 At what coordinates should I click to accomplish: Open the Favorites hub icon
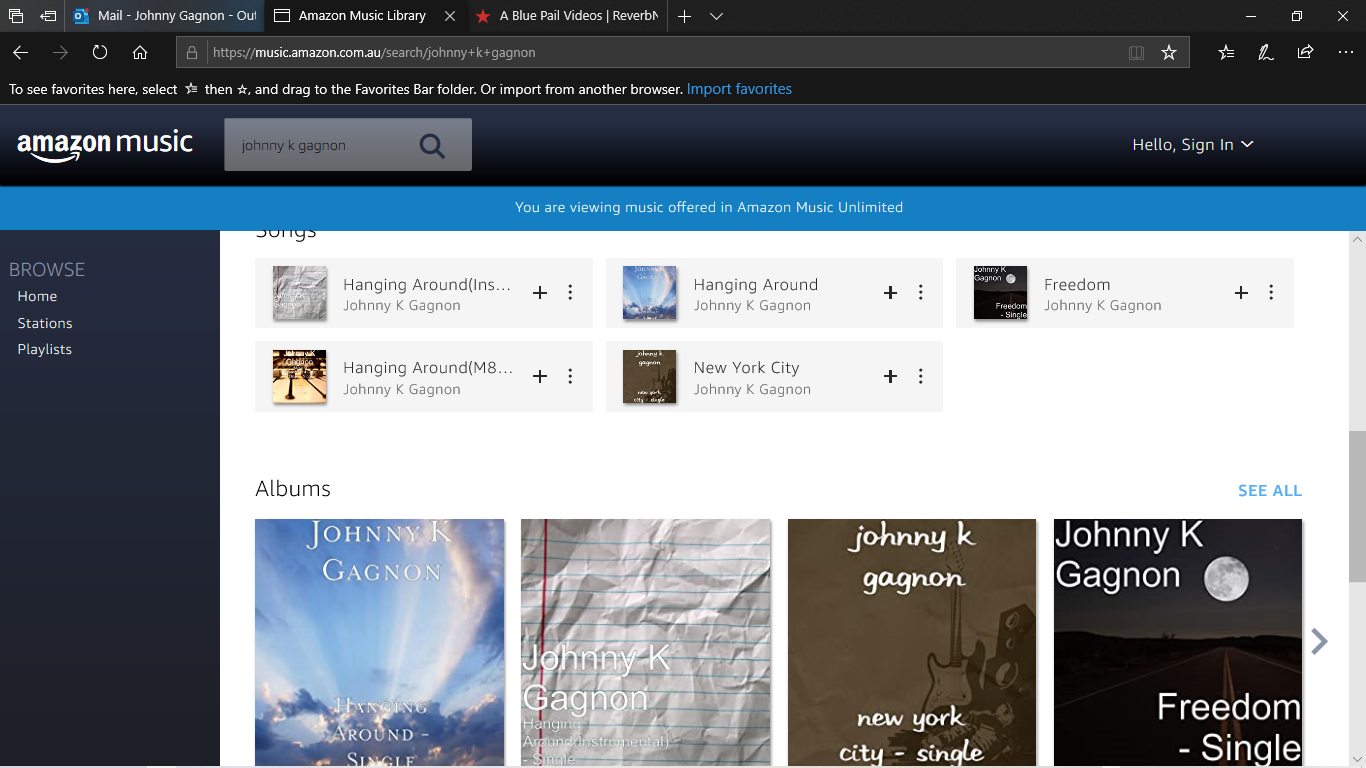1226,52
